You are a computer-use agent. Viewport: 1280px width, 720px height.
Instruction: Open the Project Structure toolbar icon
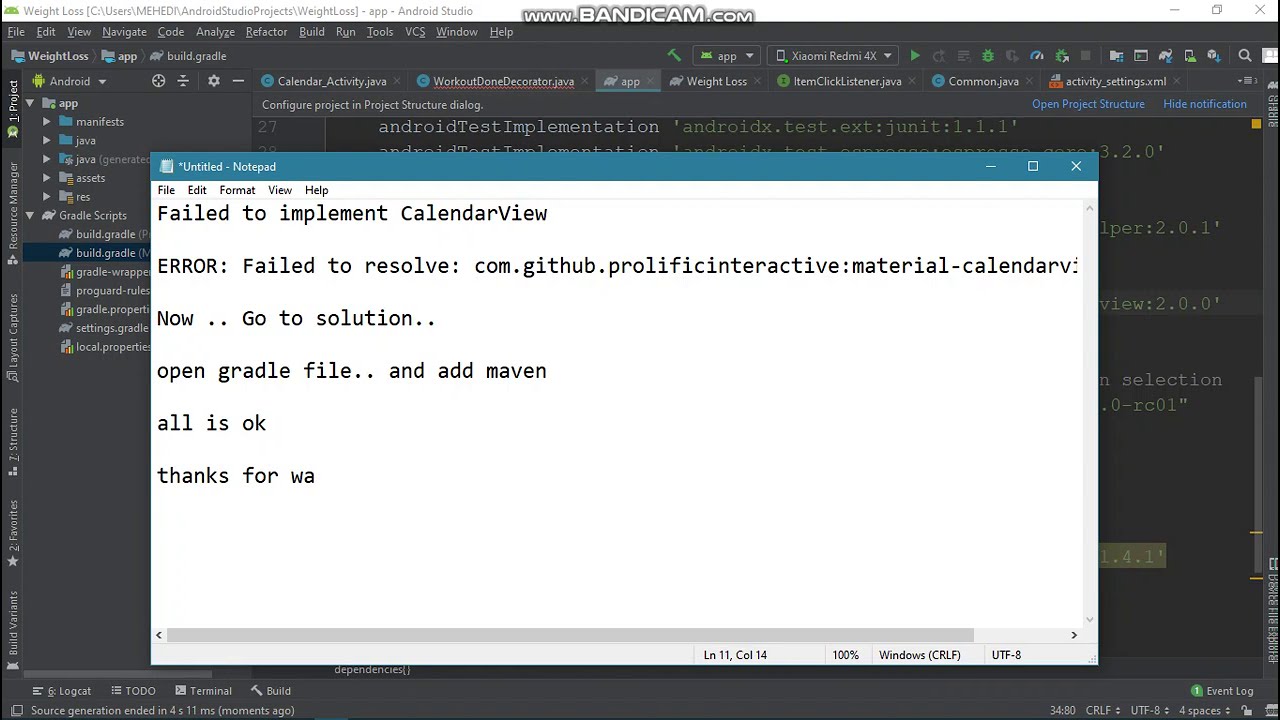(1116, 56)
